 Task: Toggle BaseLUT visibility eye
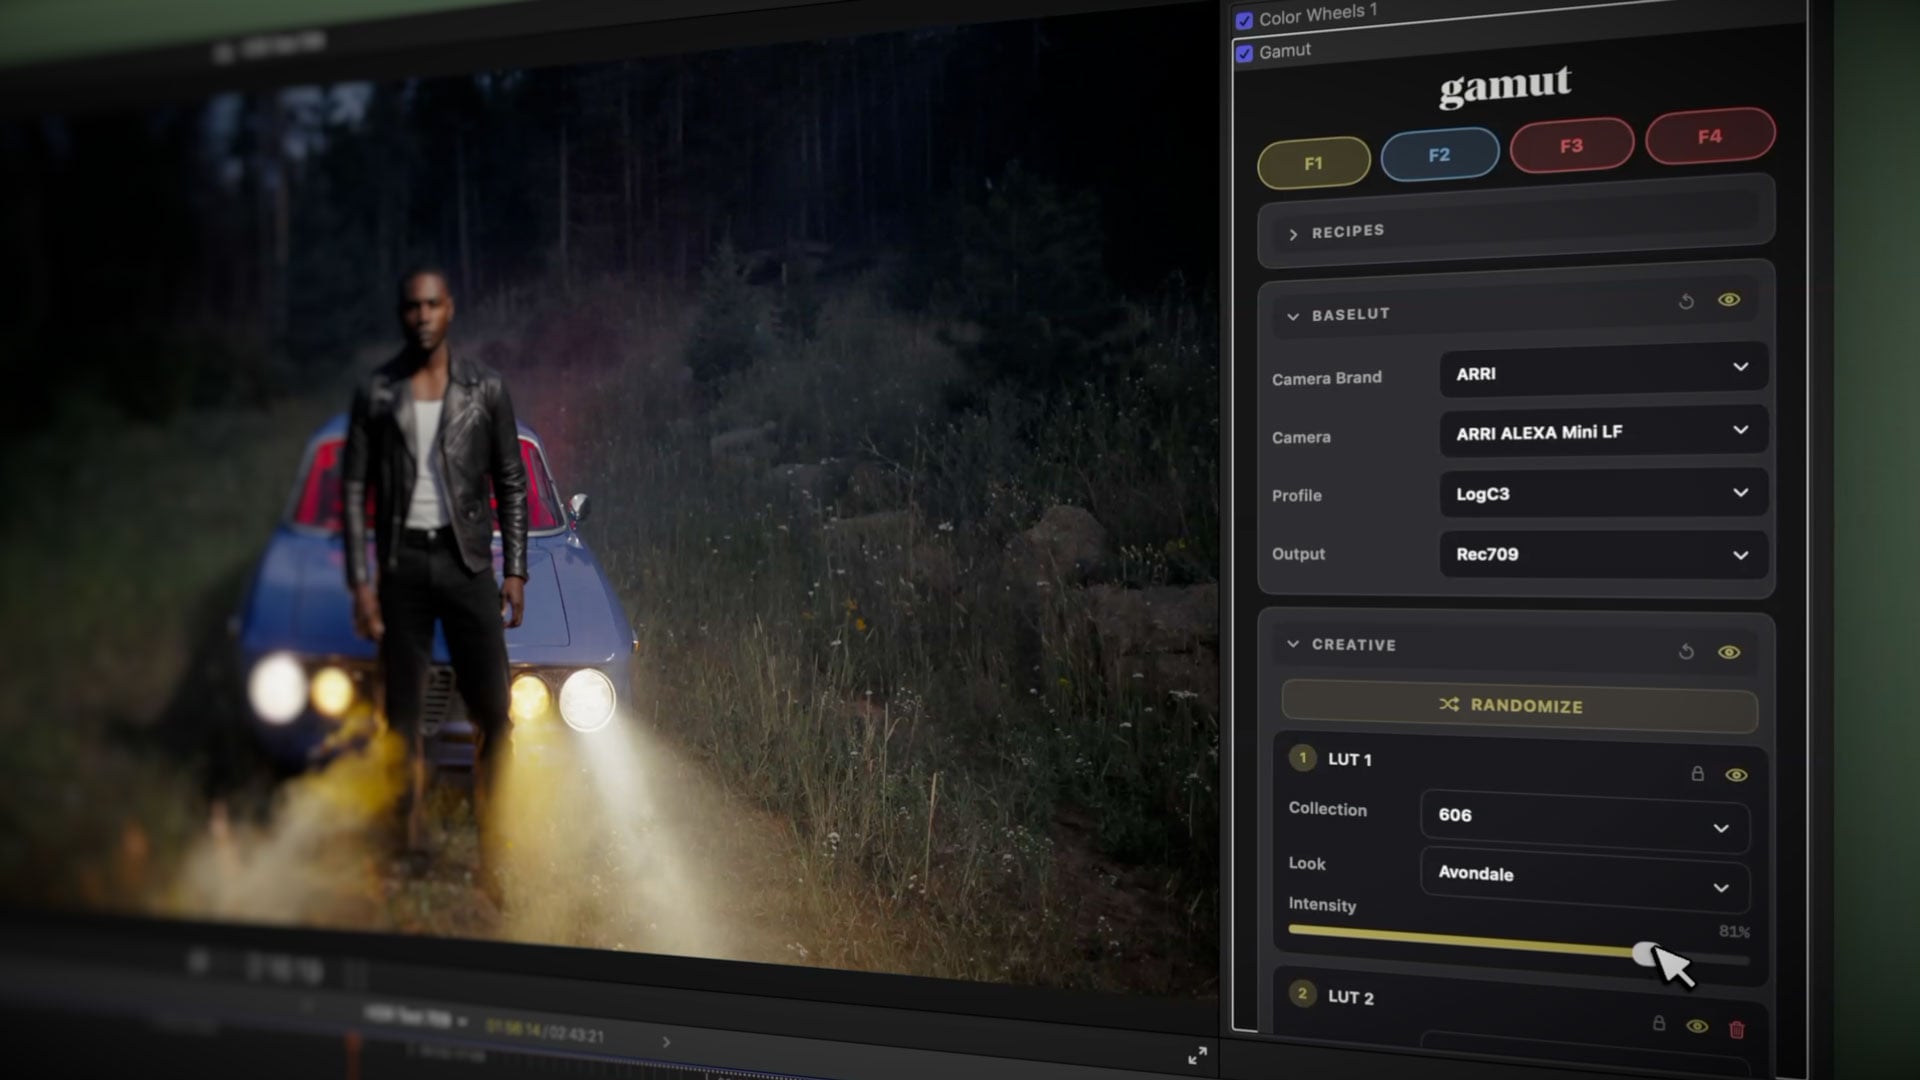tap(1729, 300)
